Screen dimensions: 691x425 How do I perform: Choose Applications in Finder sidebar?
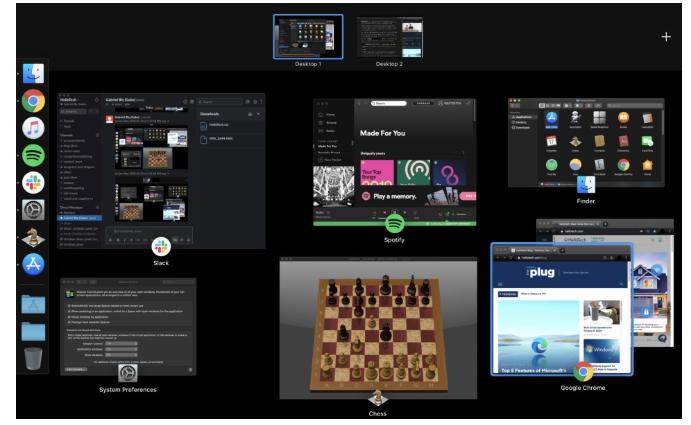coord(523,117)
